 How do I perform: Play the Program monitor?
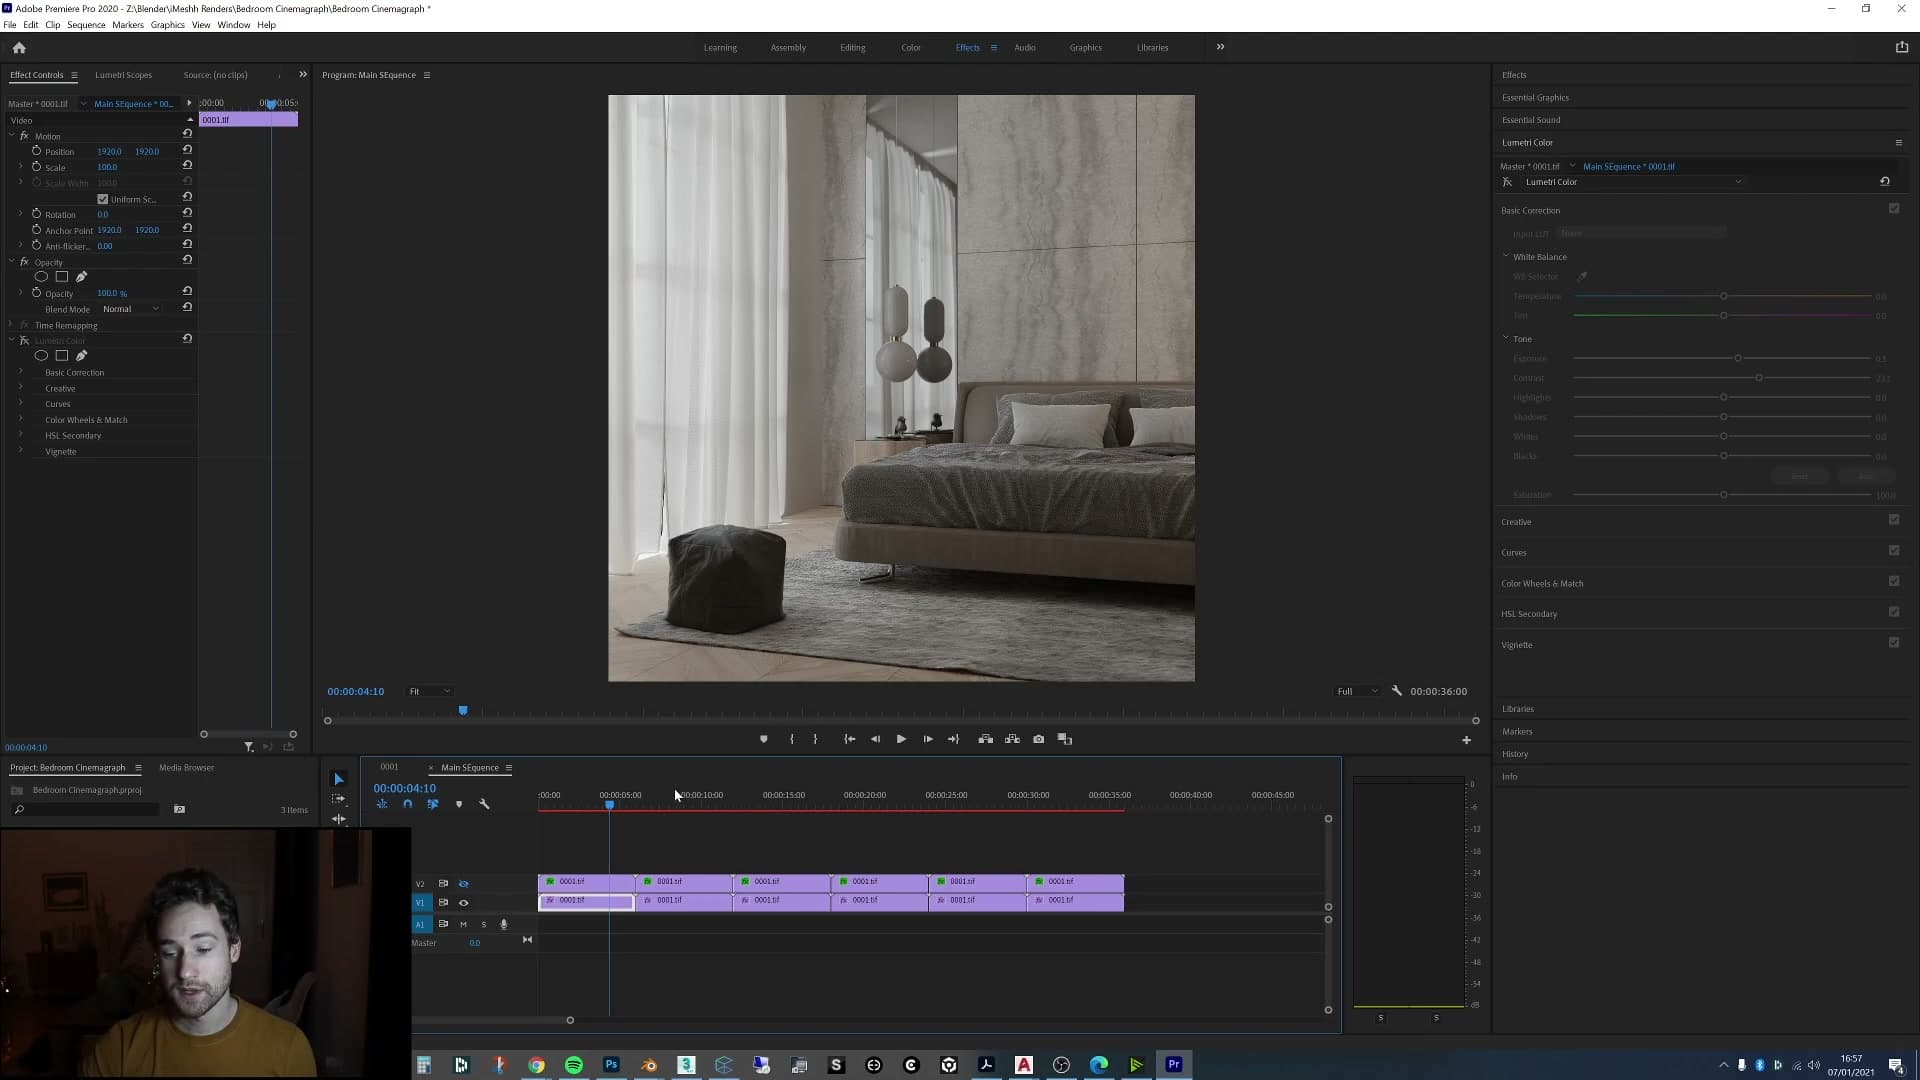[901, 739]
